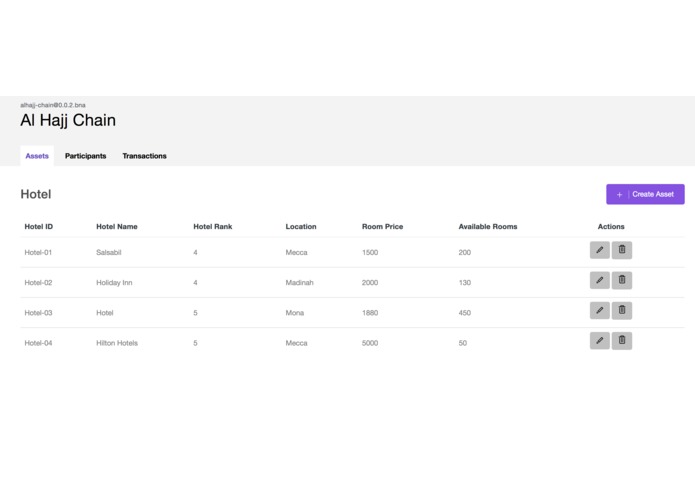Delete the Hotel-02 Holiday Inn asset
The width and height of the screenshot is (695, 494).
coord(622,280)
